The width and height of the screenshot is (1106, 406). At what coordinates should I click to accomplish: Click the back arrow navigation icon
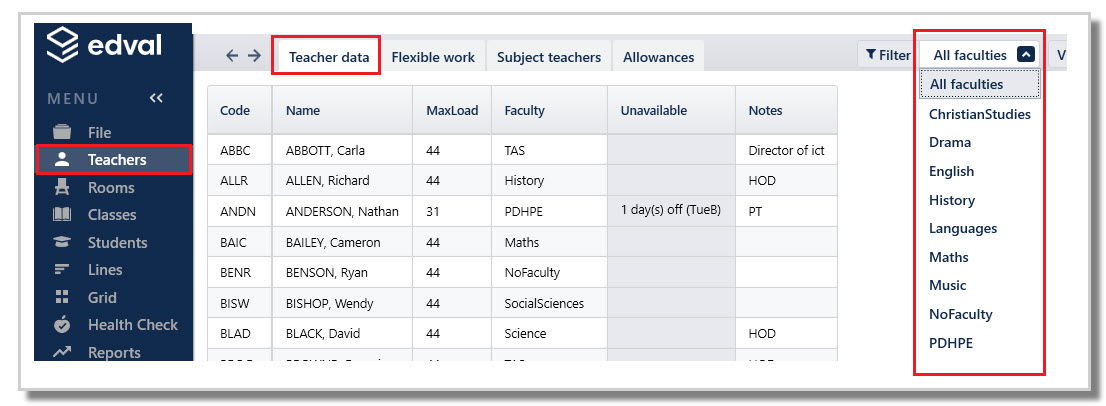click(232, 56)
